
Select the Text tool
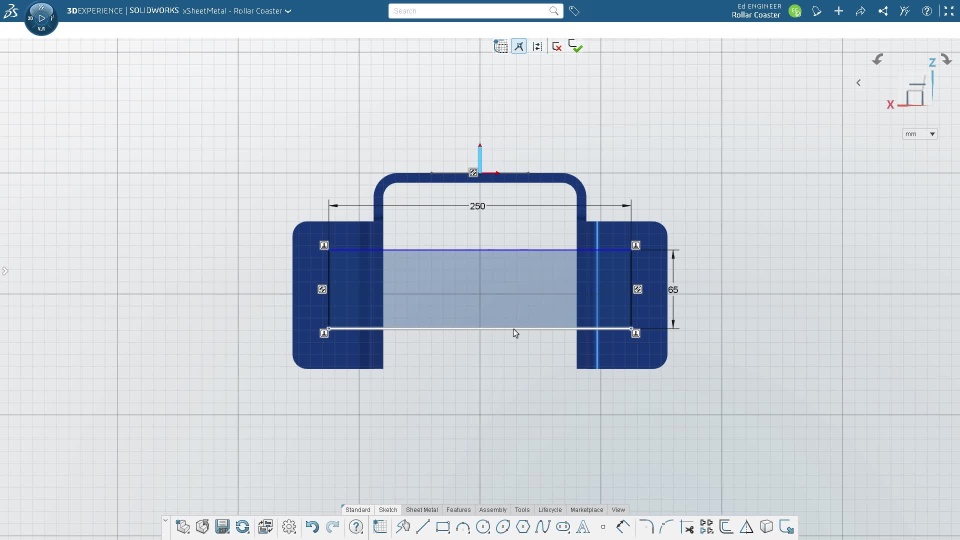(583, 527)
